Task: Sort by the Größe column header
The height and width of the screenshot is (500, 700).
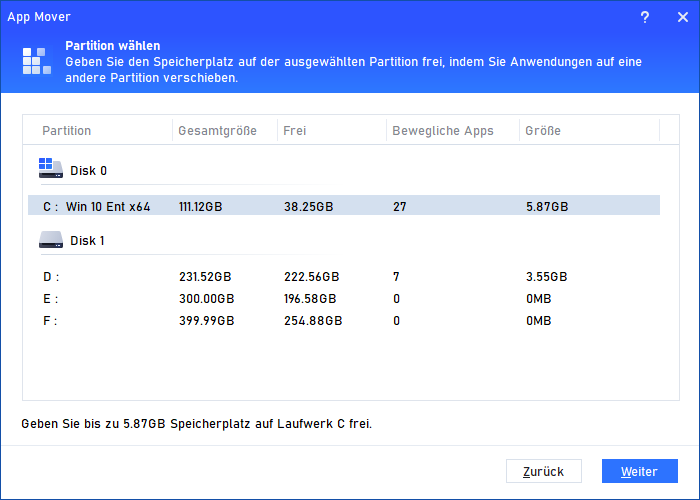Action: tap(544, 131)
